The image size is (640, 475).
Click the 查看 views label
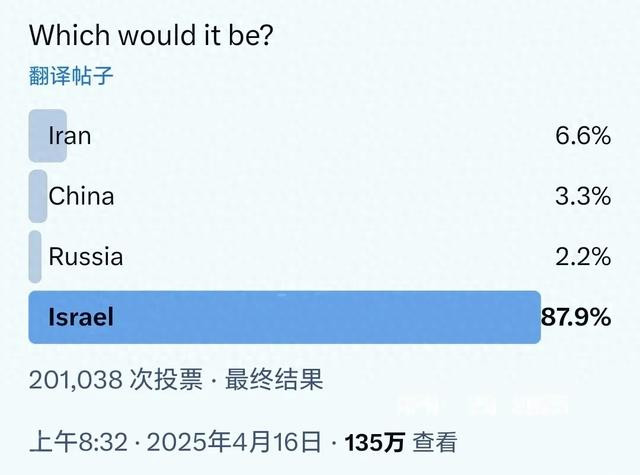pos(435,442)
